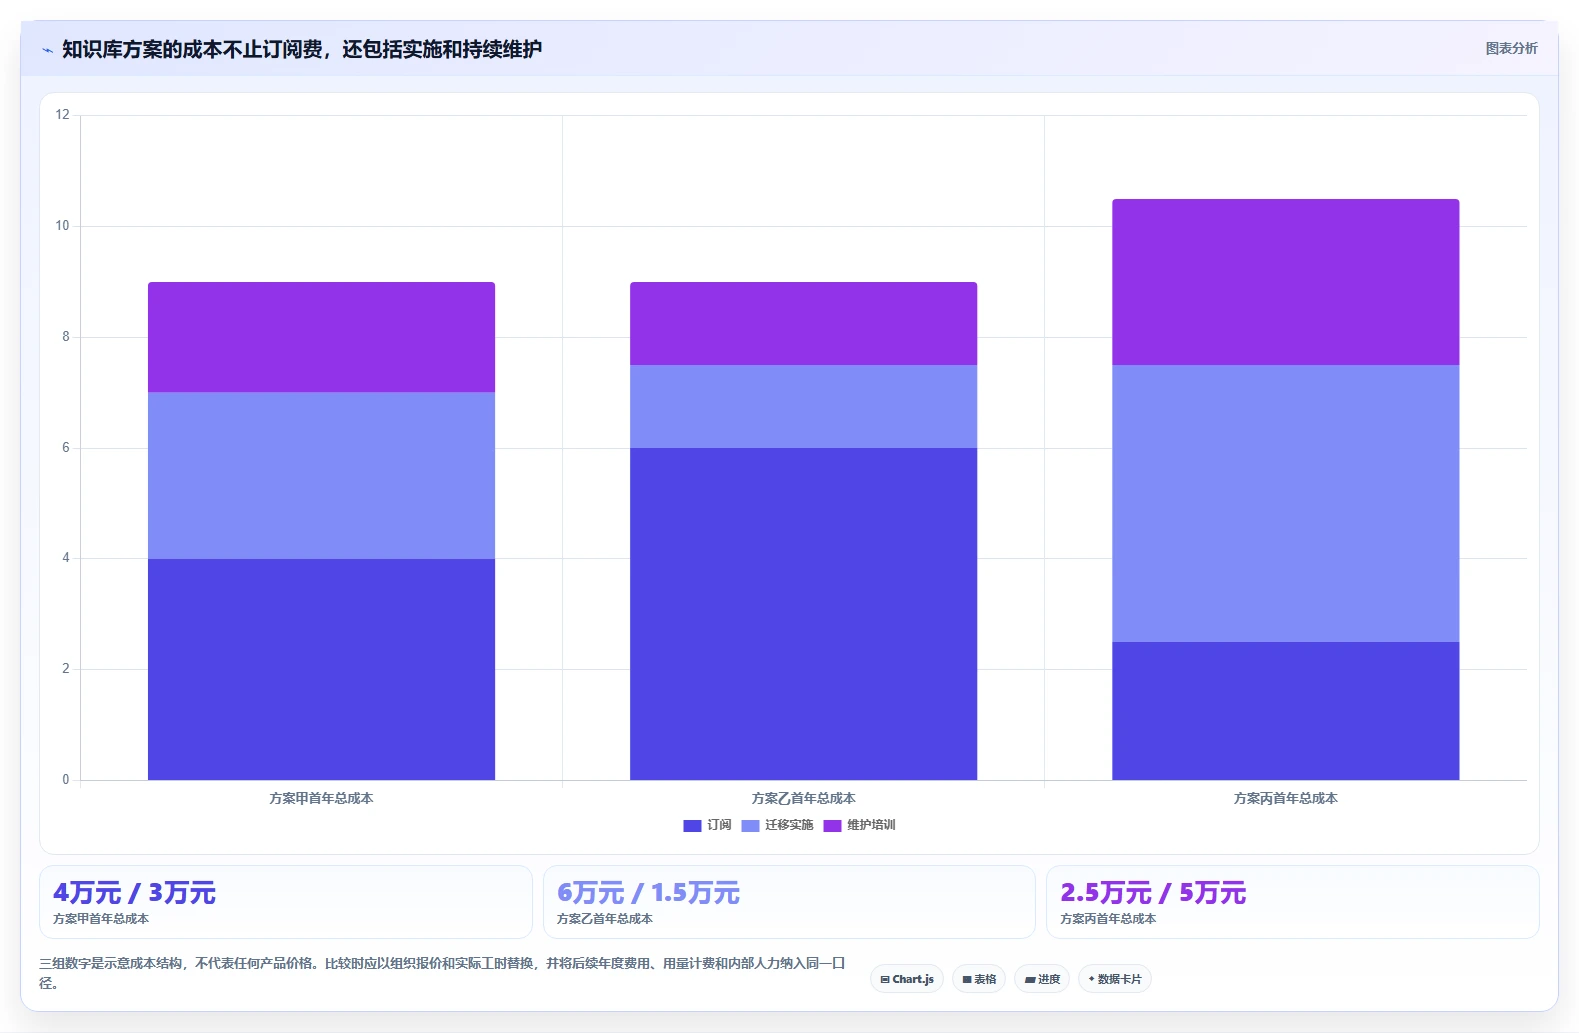The image size is (1579, 1033).
Task: Click 方案丙首年总成本 caption under 2.5万元 card
Action: click(1108, 919)
